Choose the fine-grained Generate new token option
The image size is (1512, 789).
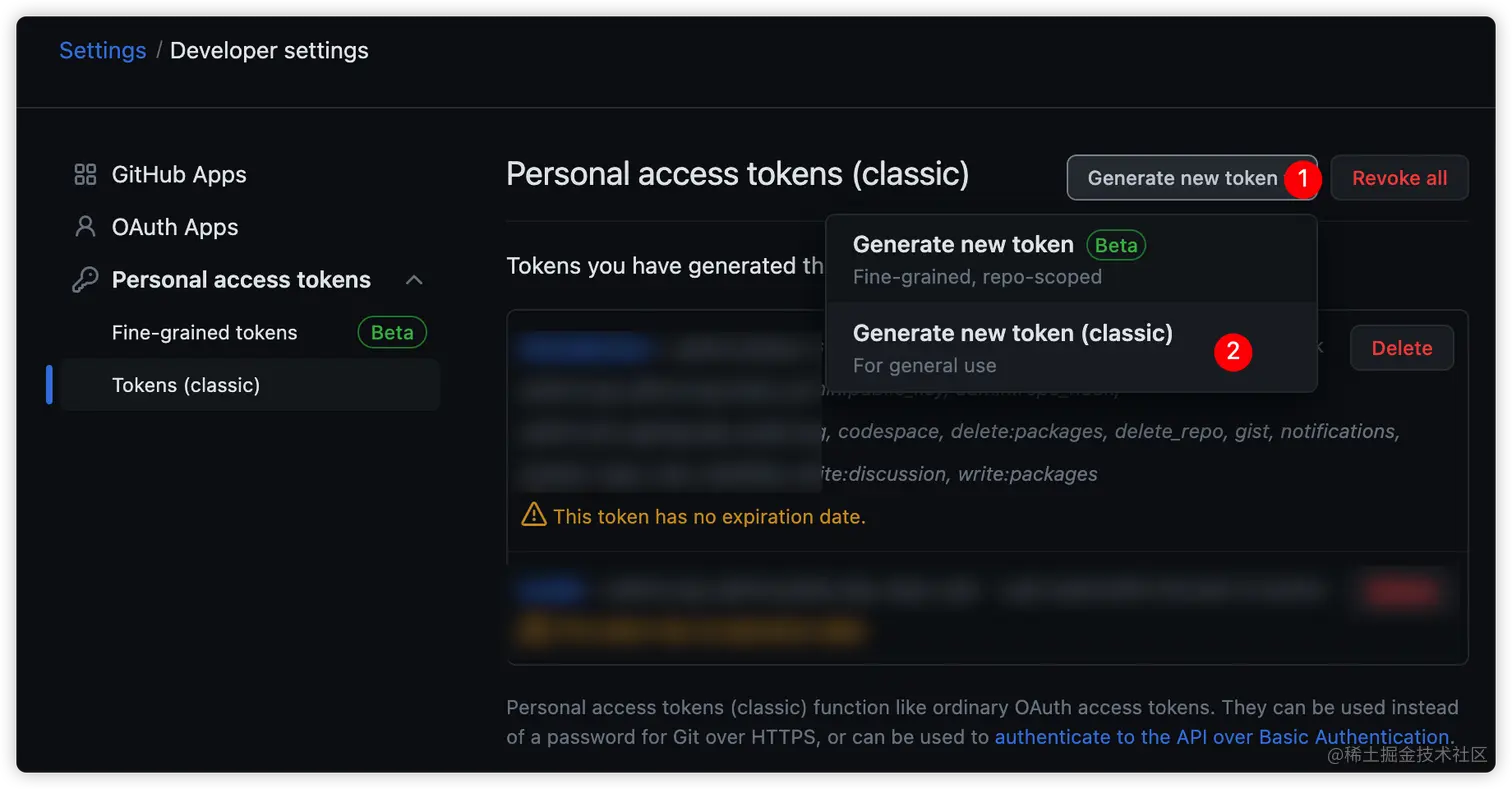(x=962, y=258)
